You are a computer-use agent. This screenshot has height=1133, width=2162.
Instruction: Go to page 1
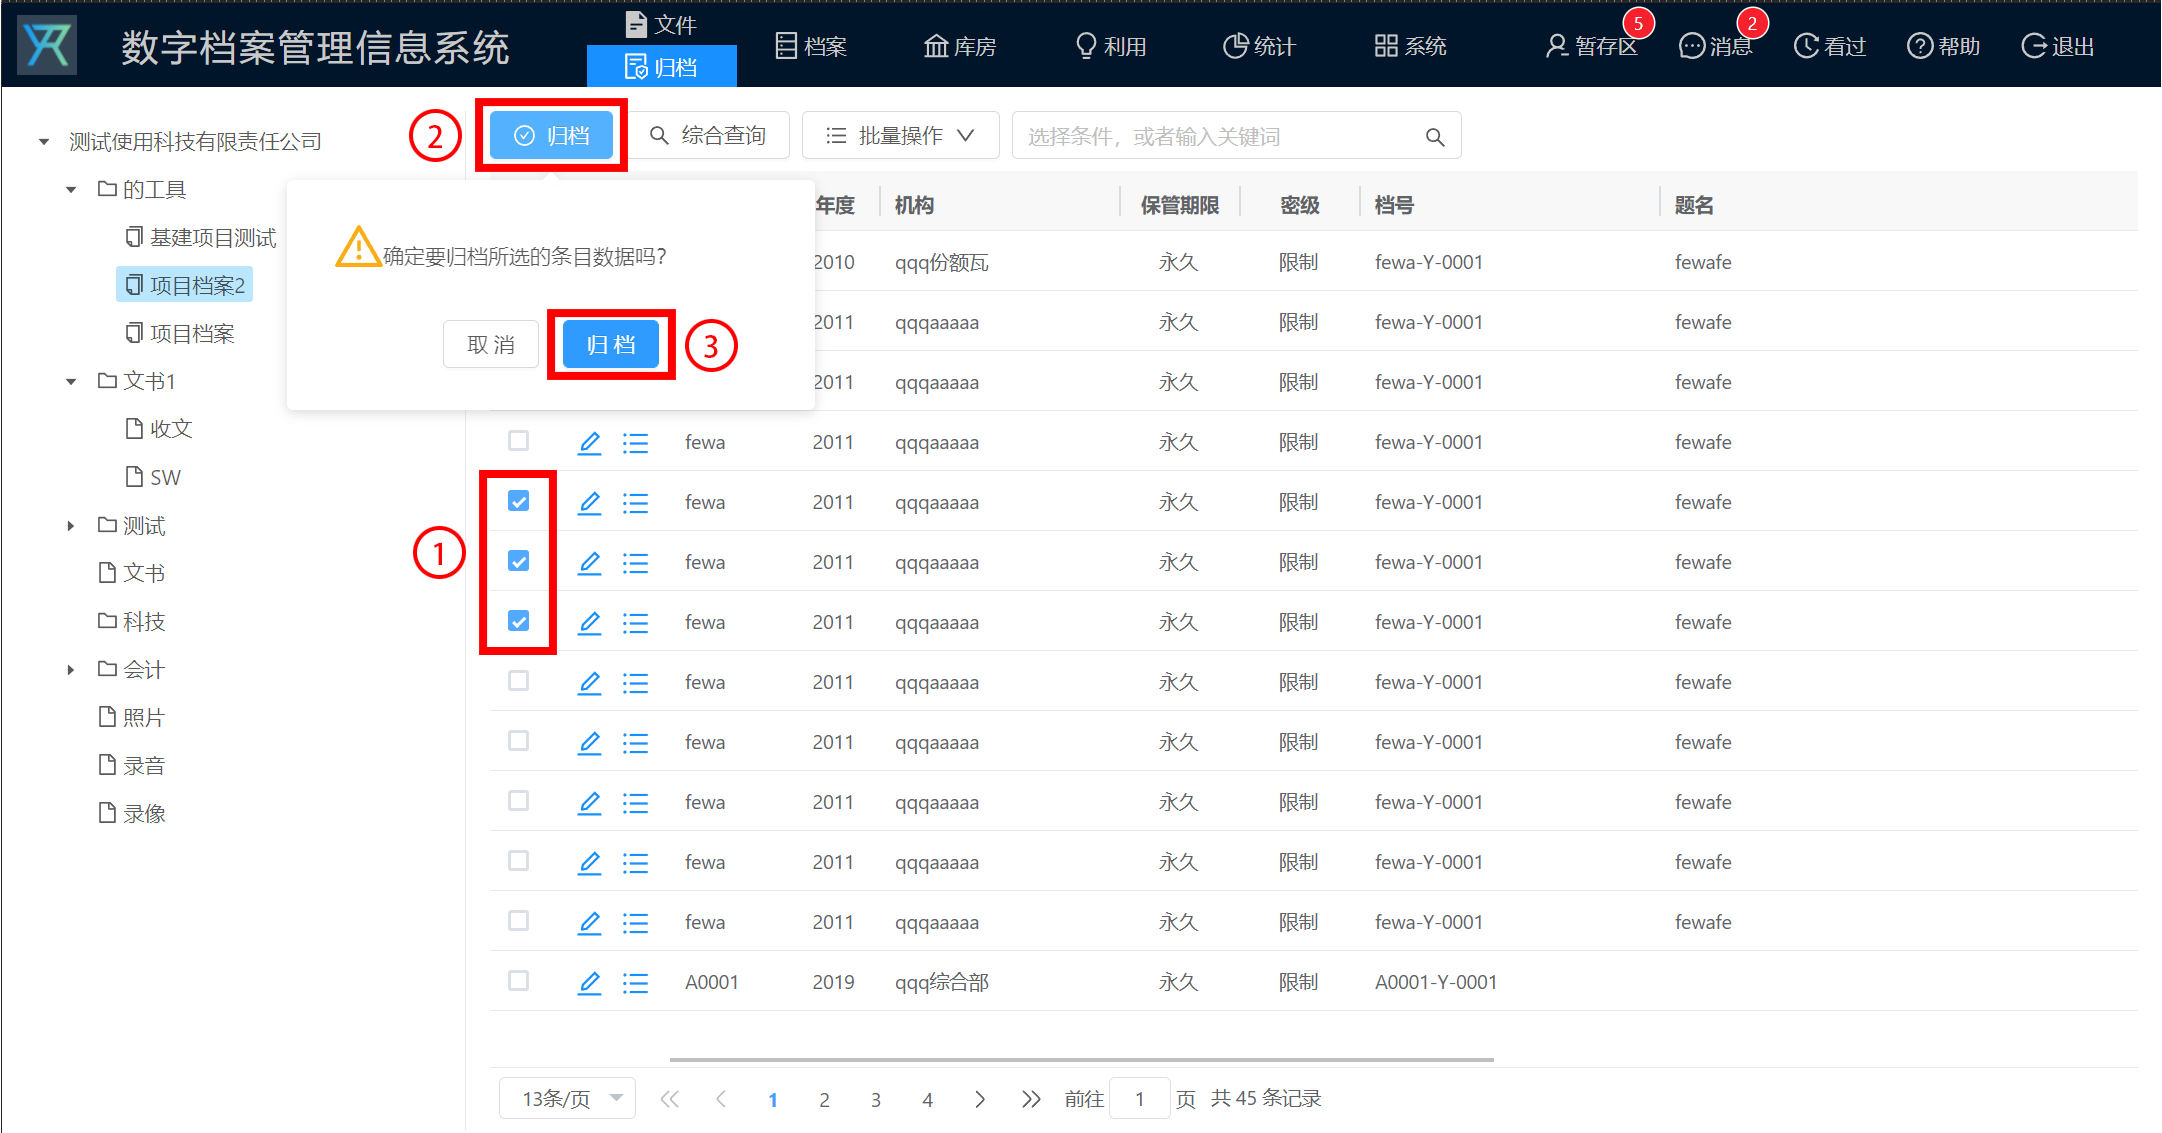coord(773,1099)
